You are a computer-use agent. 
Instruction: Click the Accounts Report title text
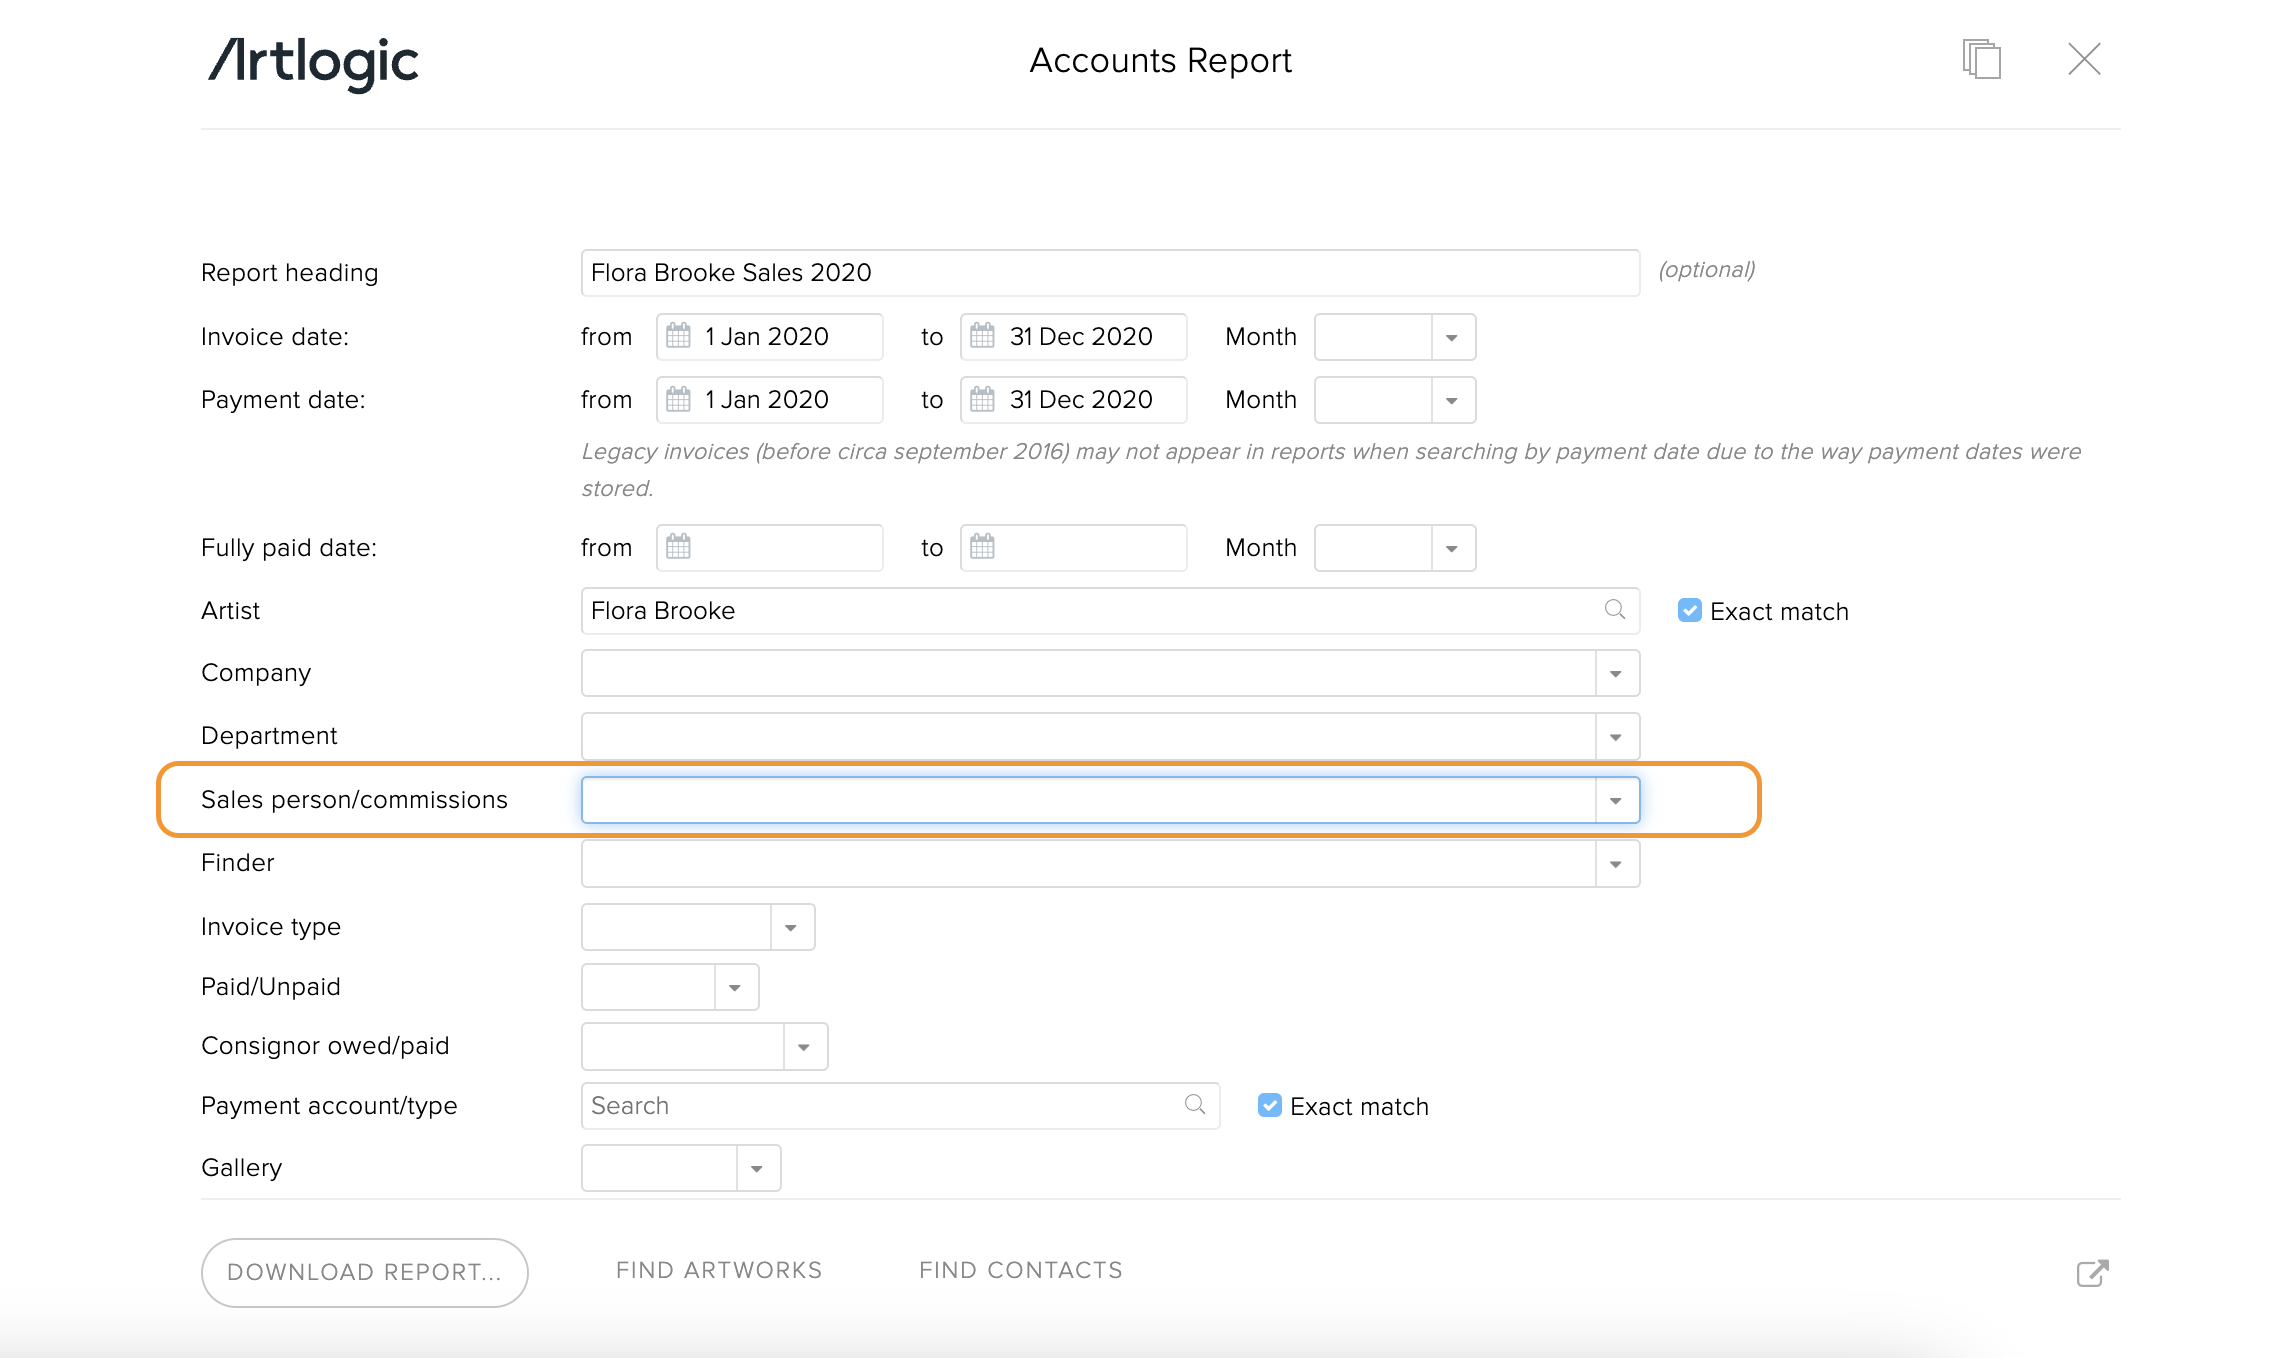coord(1160,60)
